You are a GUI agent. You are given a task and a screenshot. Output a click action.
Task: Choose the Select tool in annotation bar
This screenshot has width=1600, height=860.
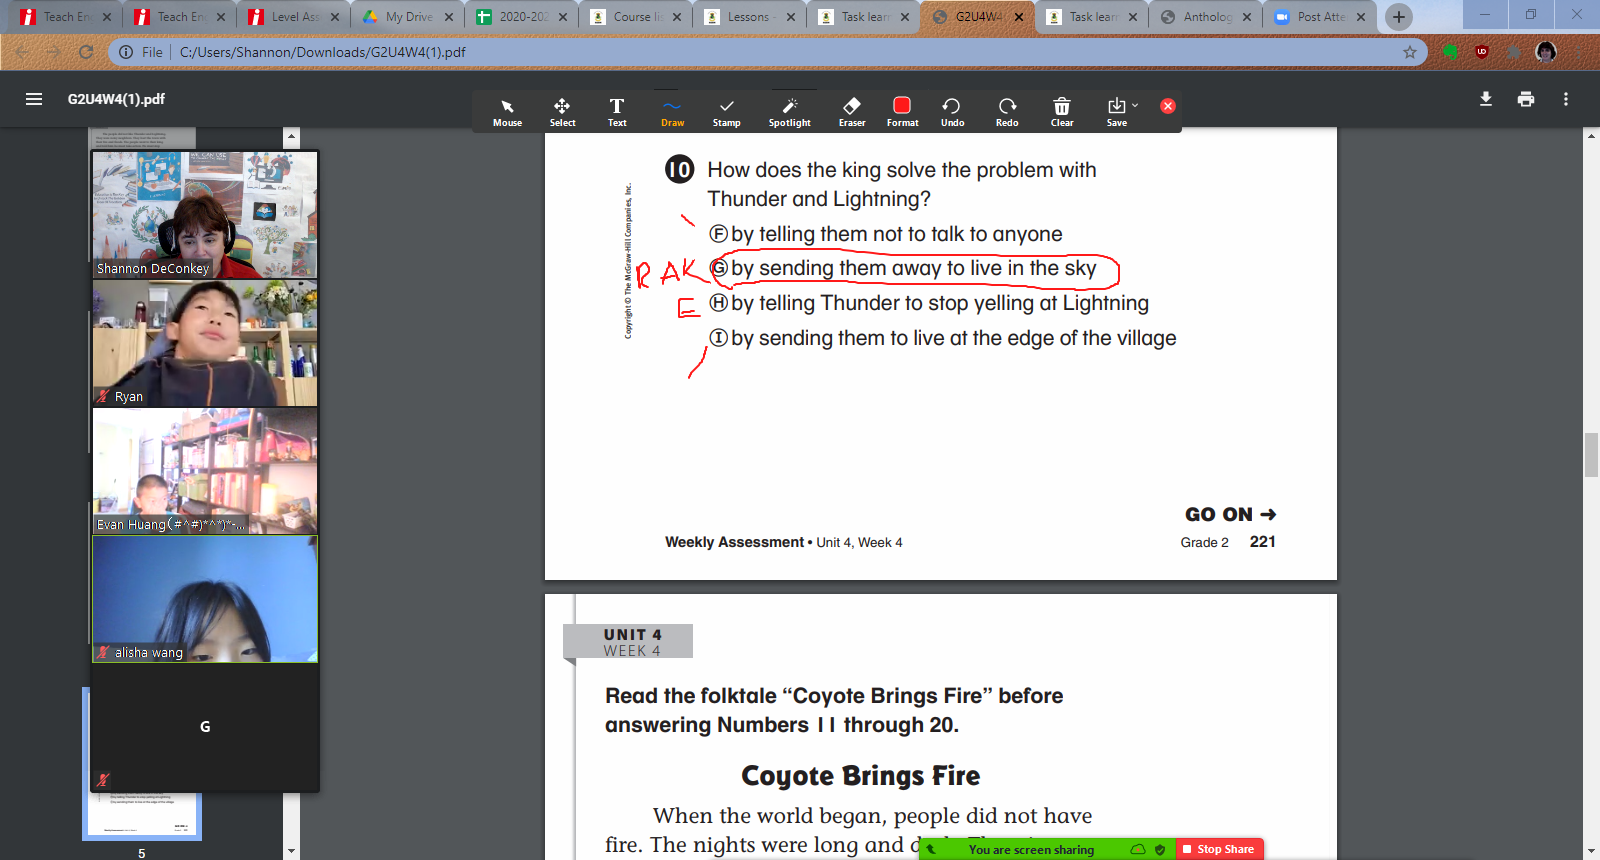562,112
